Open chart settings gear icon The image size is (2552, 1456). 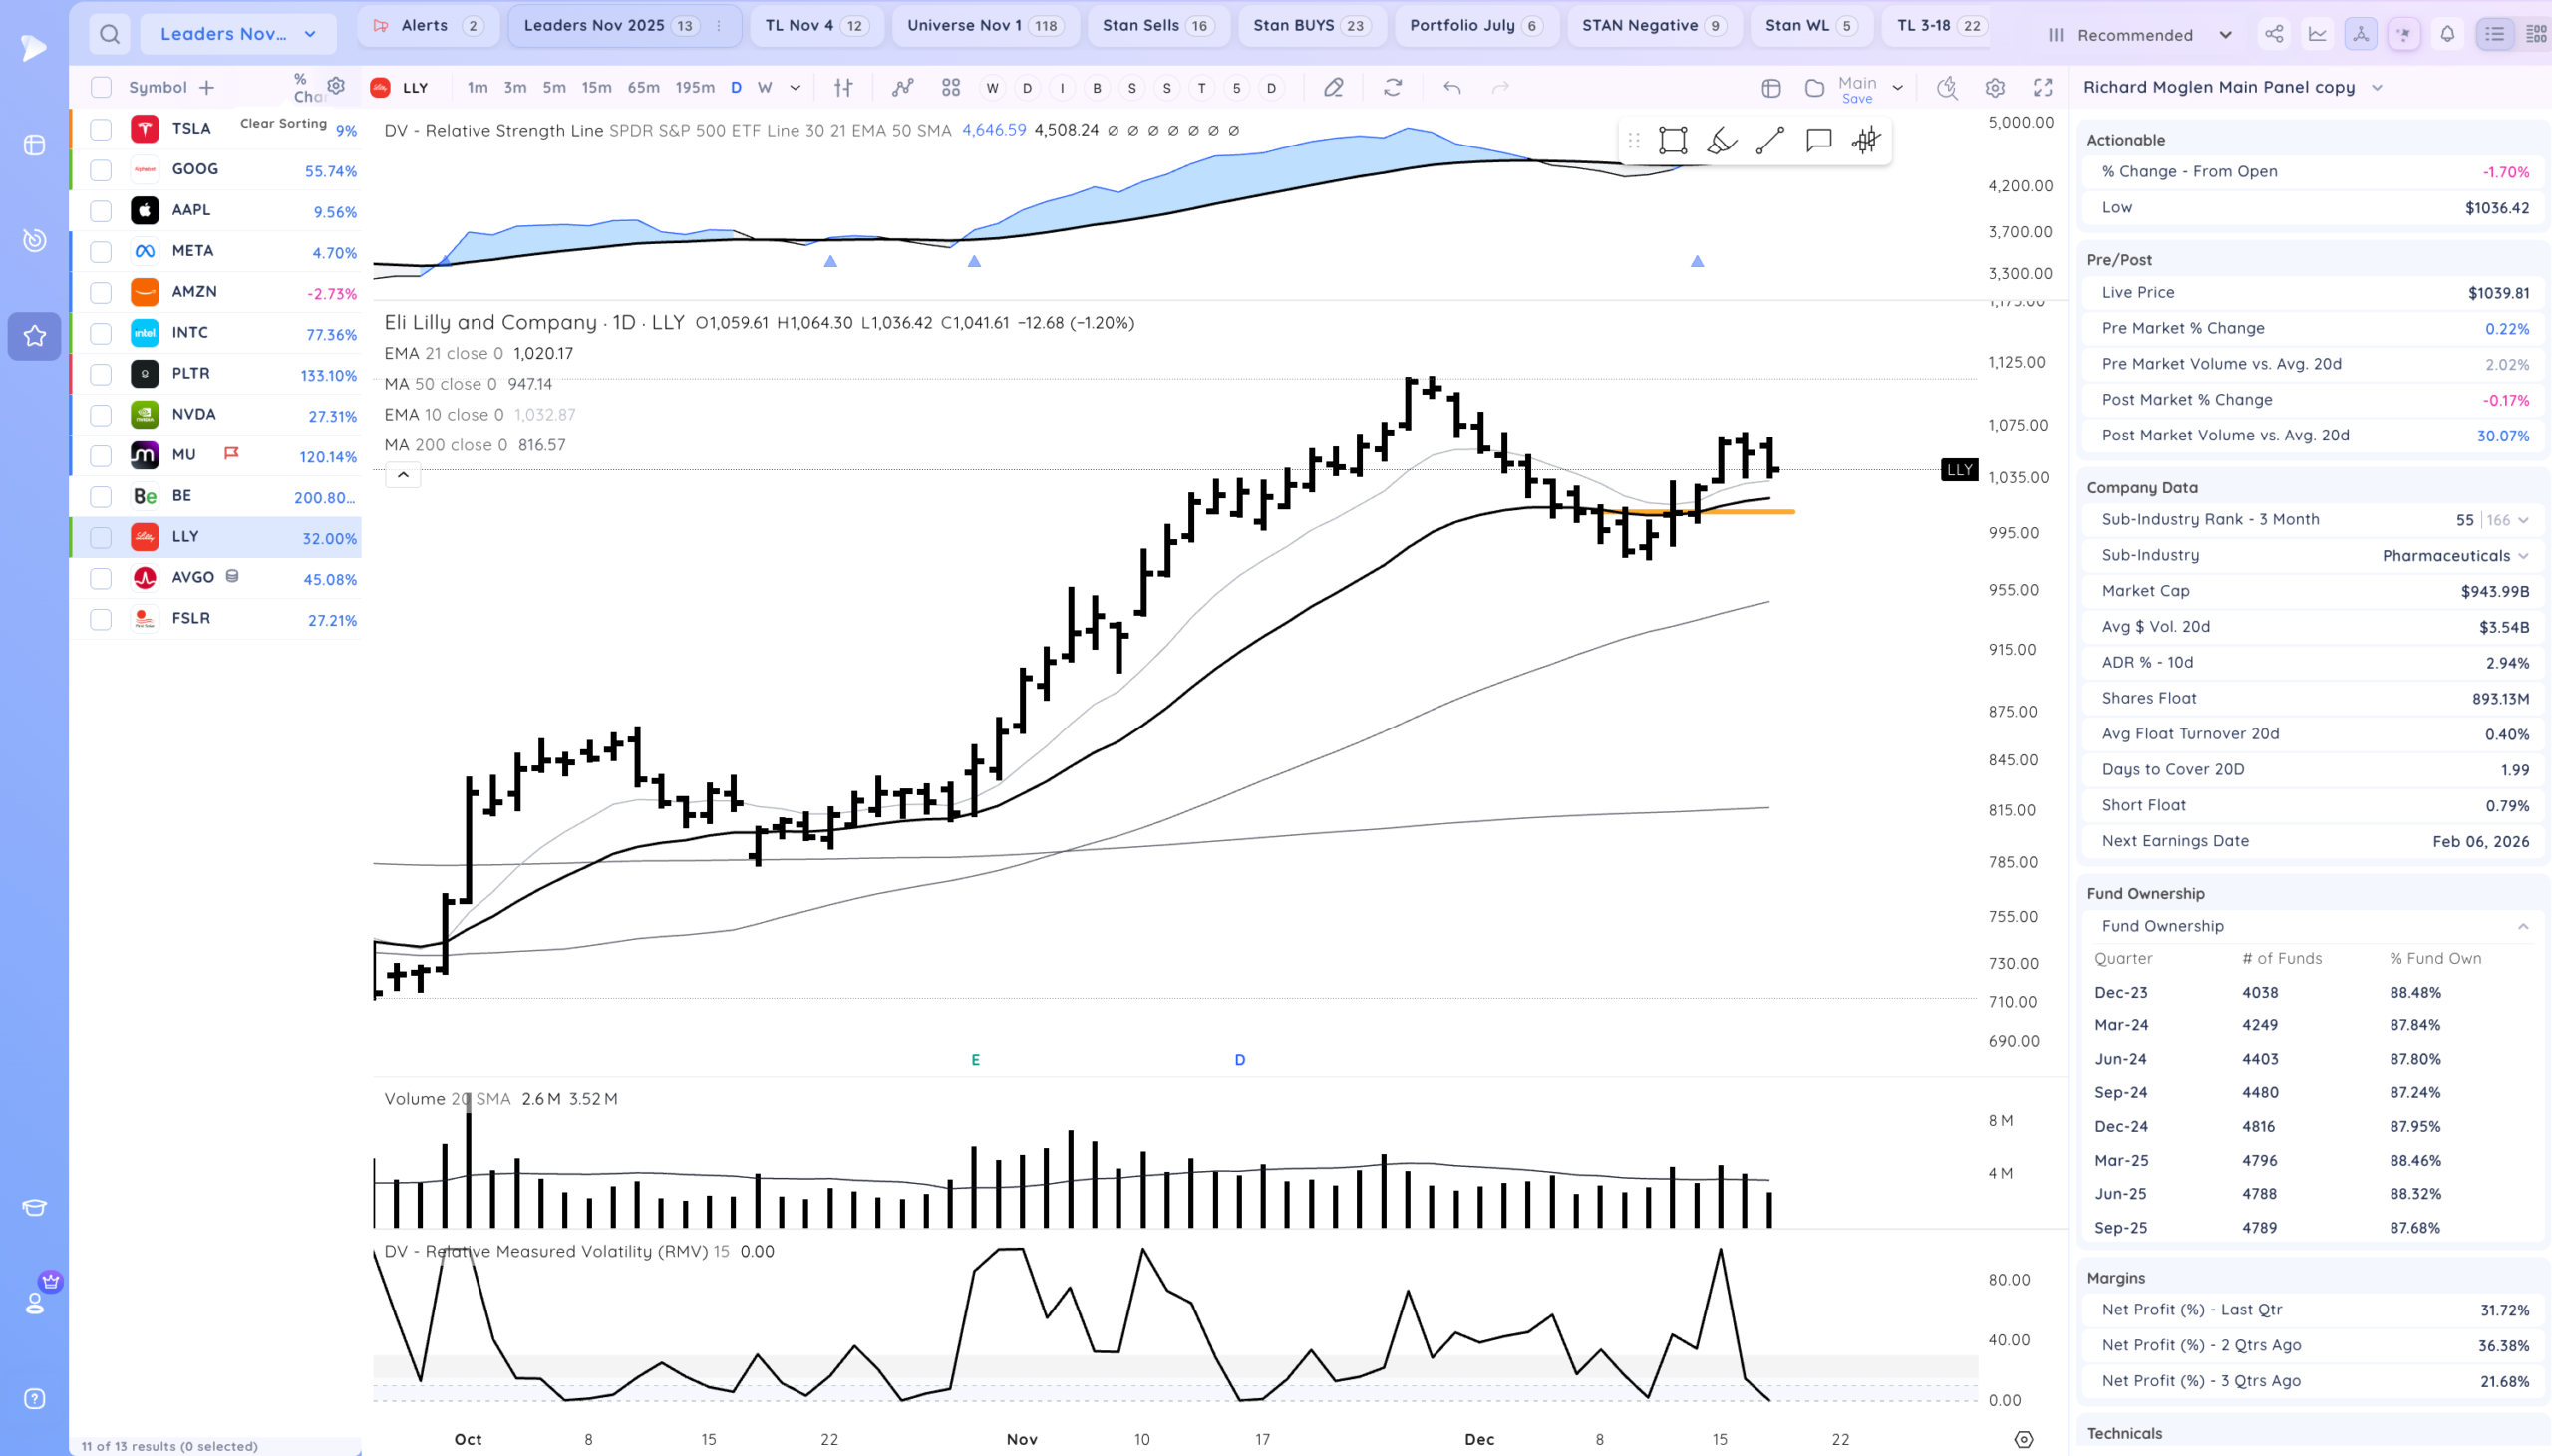tap(1994, 88)
